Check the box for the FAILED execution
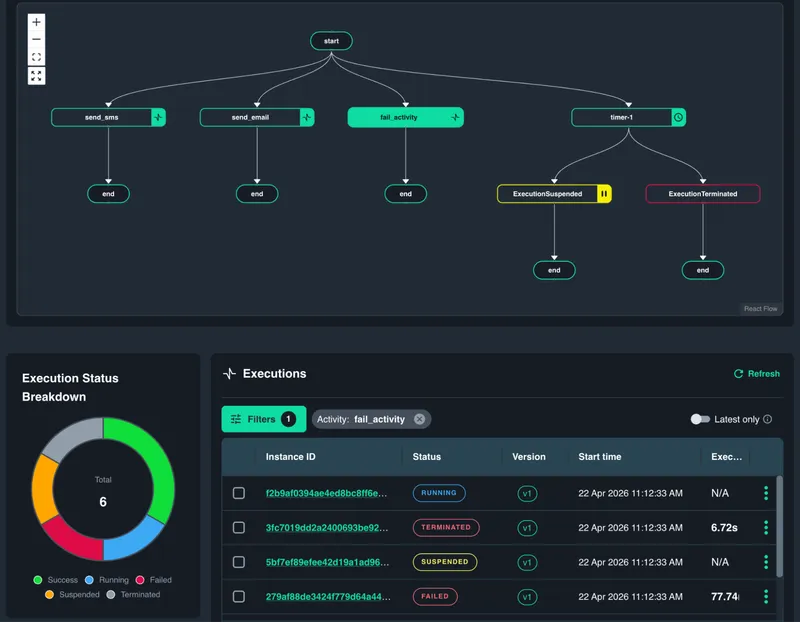 pos(239,597)
